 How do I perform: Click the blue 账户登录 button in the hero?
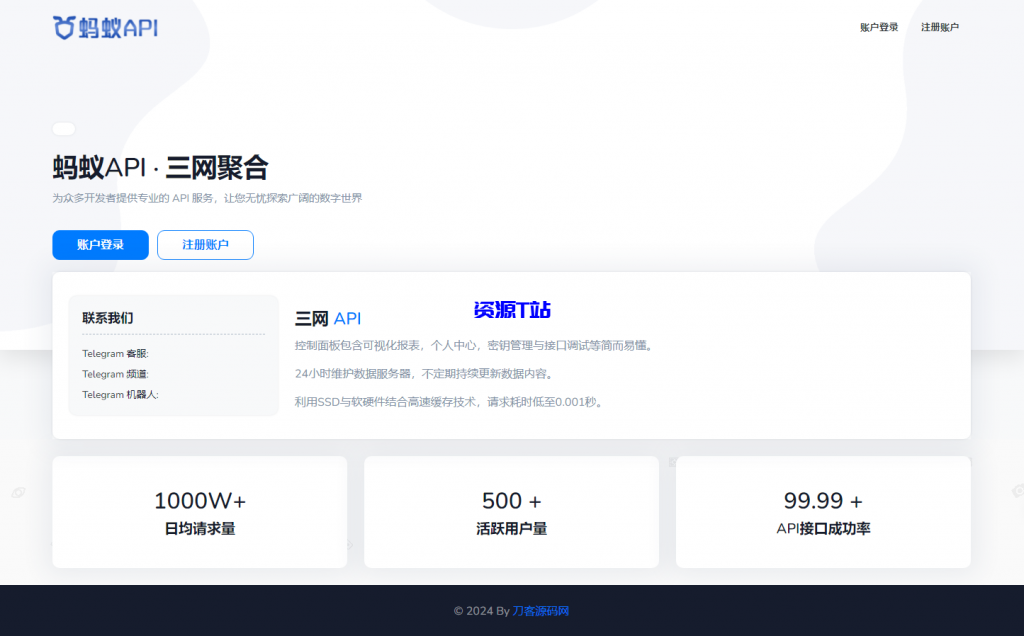point(100,244)
